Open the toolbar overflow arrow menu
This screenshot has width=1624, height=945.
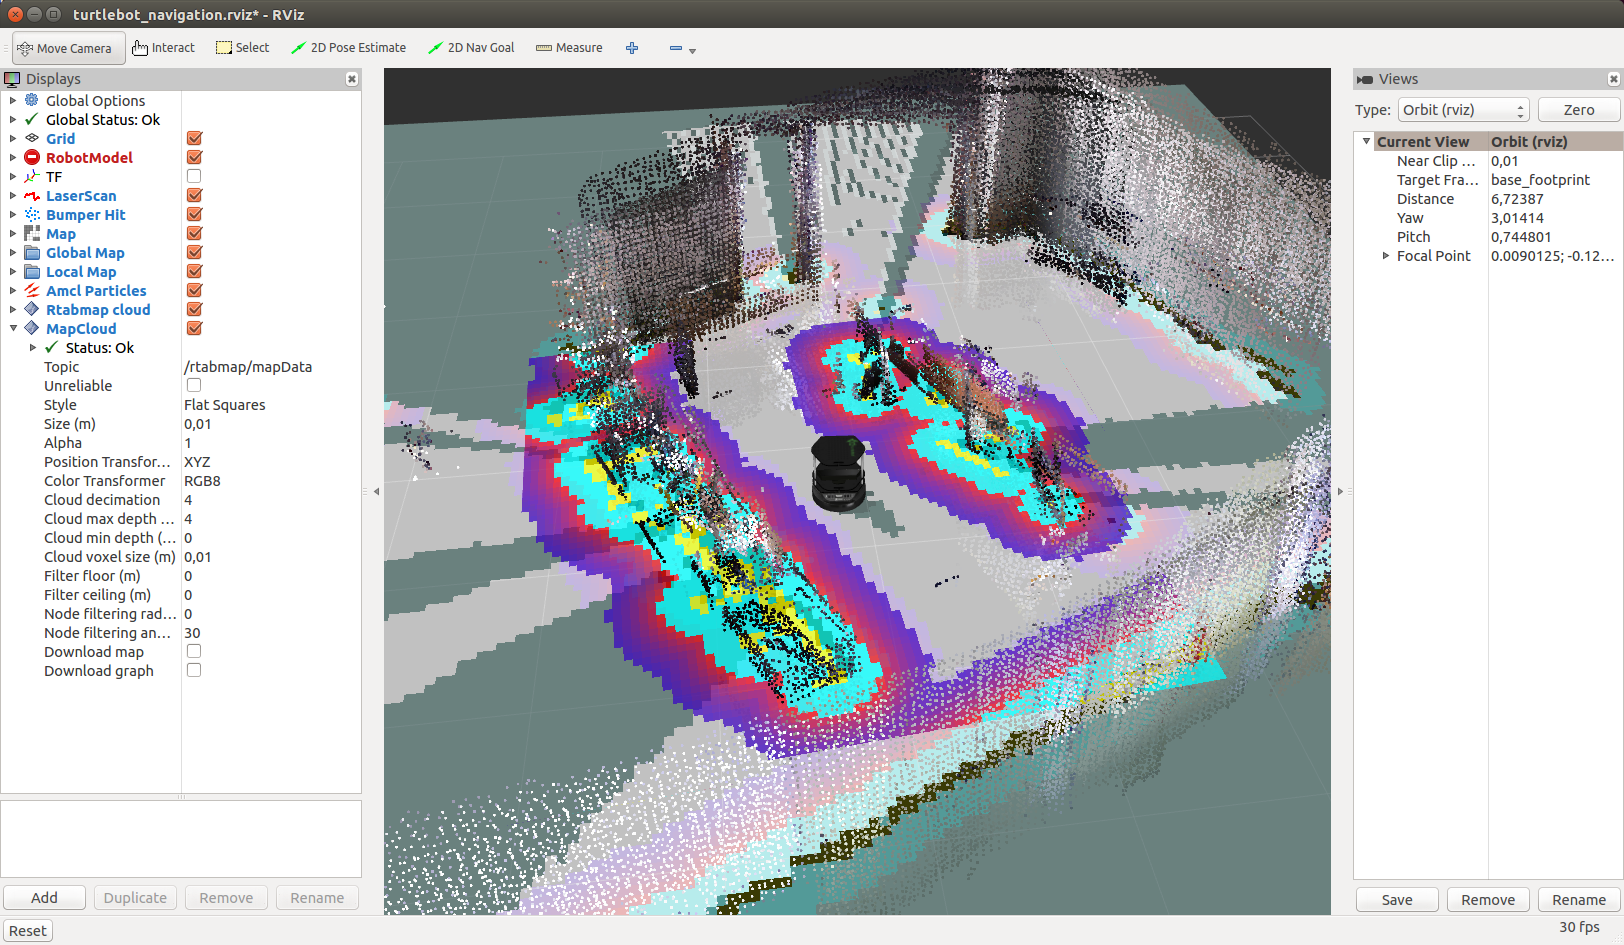[692, 50]
